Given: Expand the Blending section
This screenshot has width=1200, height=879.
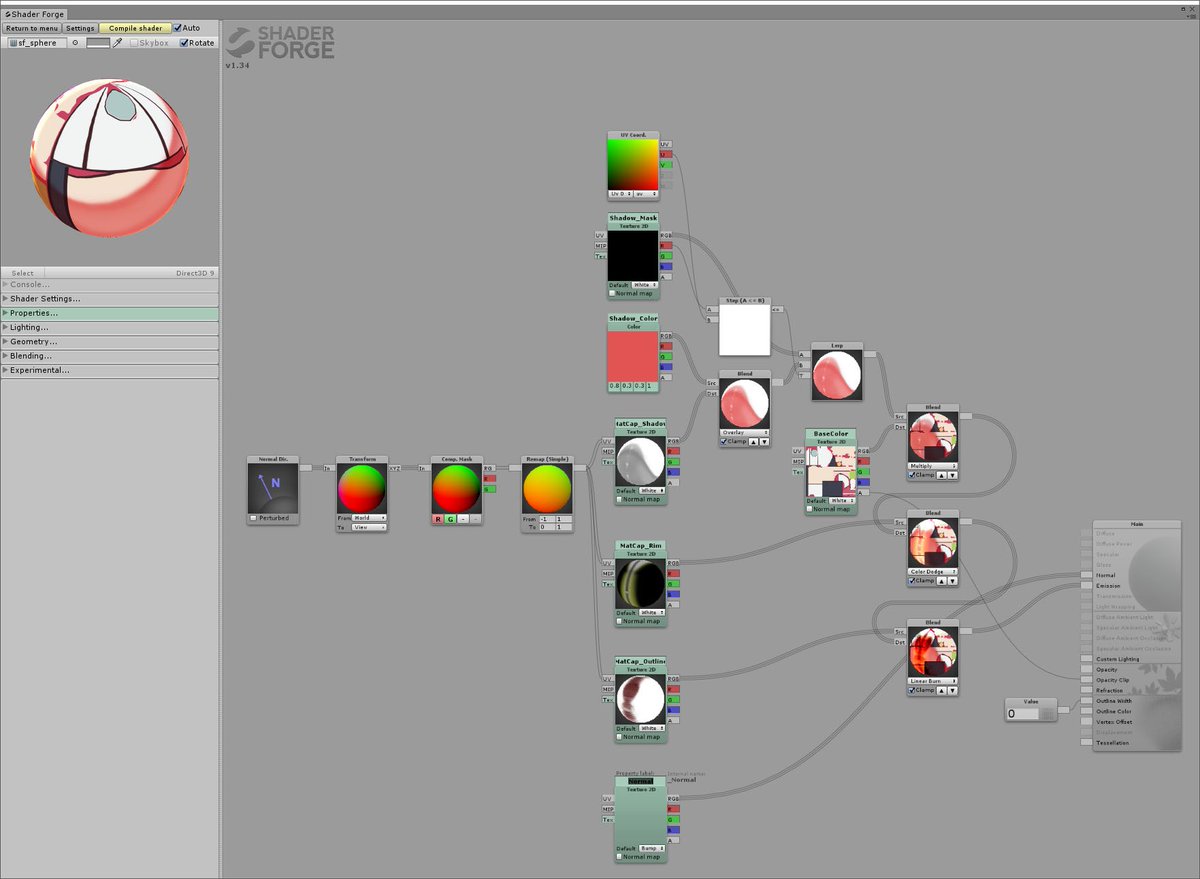Looking at the screenshot, I should (110, 356).
